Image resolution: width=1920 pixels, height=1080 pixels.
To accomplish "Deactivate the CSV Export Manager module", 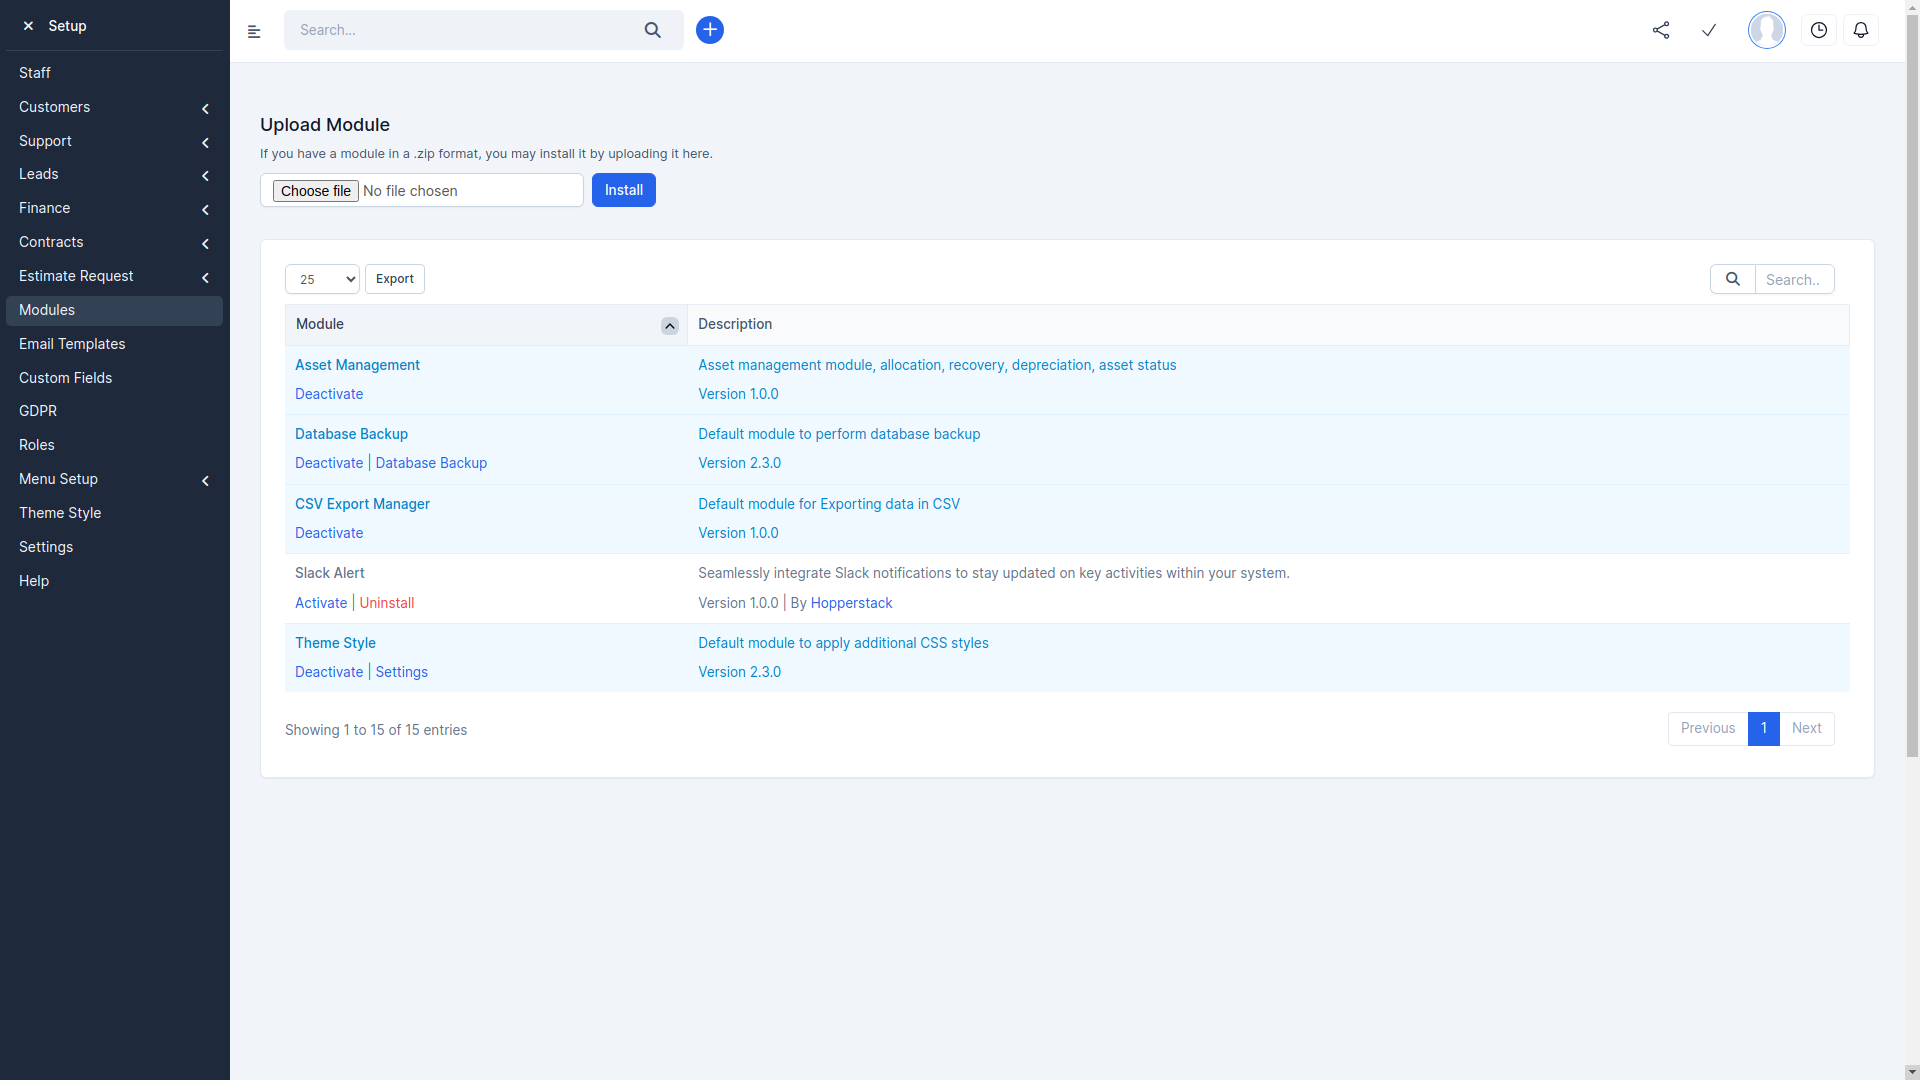I will tap(328, 533).
